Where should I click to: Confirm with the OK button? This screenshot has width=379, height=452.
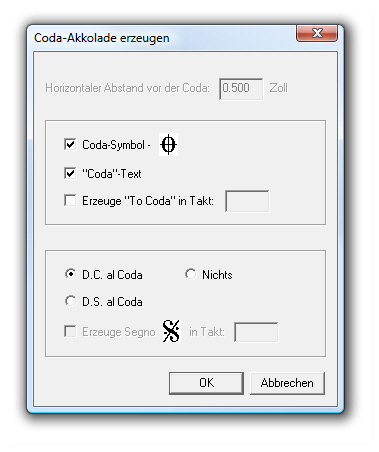206,383
